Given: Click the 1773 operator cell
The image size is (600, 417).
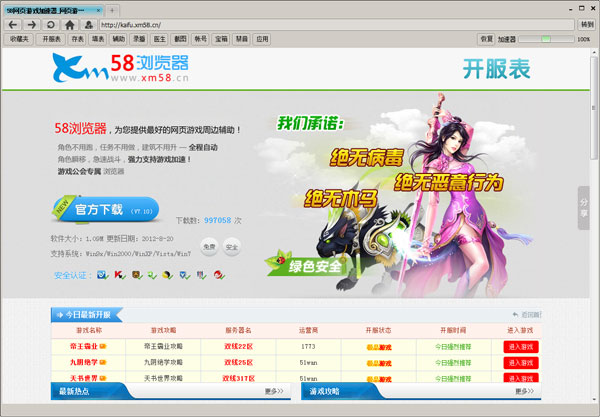Looking at the screenshot, I should [308, 347].
